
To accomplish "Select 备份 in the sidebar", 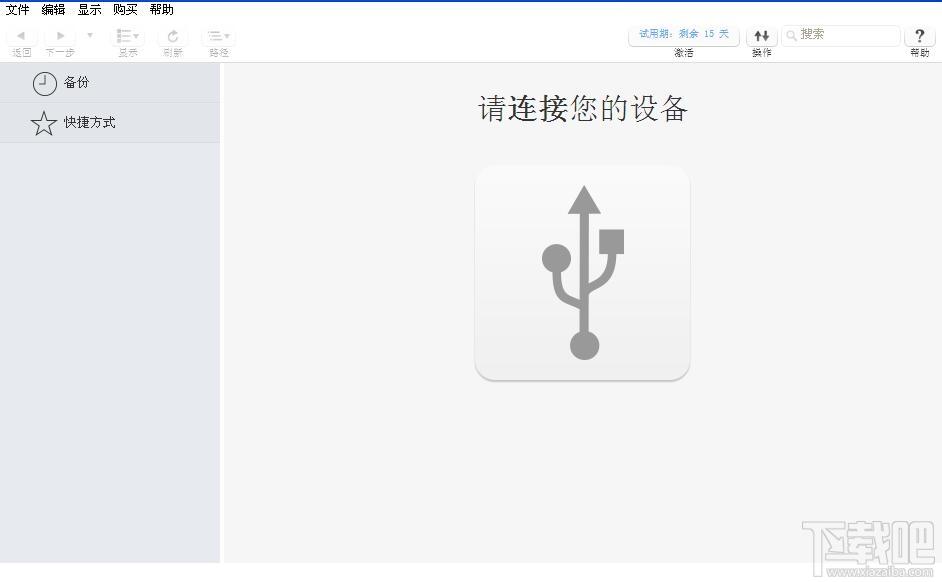I will (77, 83).
